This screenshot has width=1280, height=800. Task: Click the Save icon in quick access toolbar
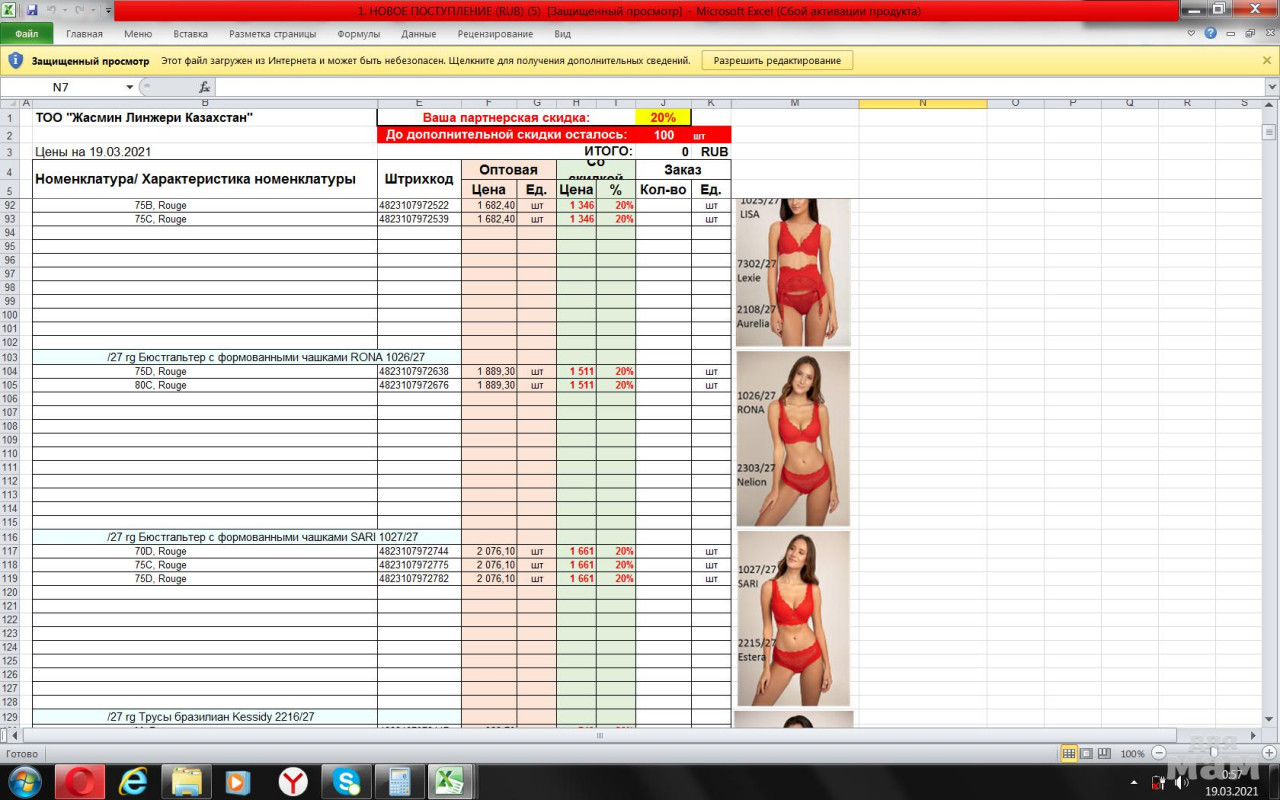tap(32, 10)
